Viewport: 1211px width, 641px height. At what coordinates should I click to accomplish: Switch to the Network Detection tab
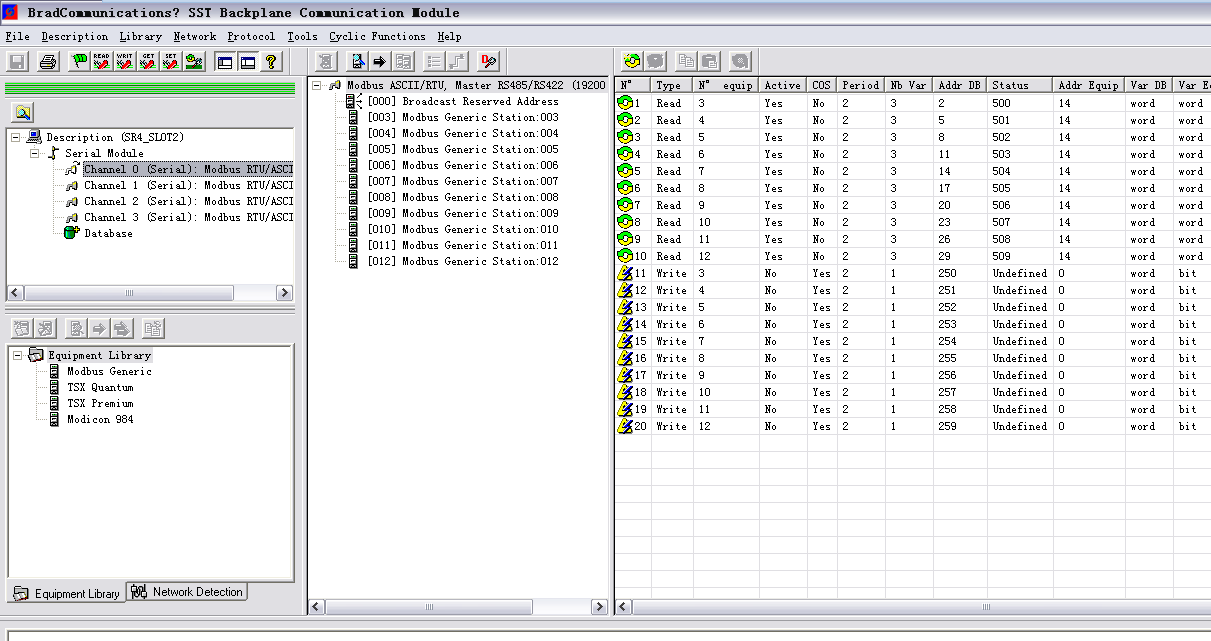[x=187, y=592]
